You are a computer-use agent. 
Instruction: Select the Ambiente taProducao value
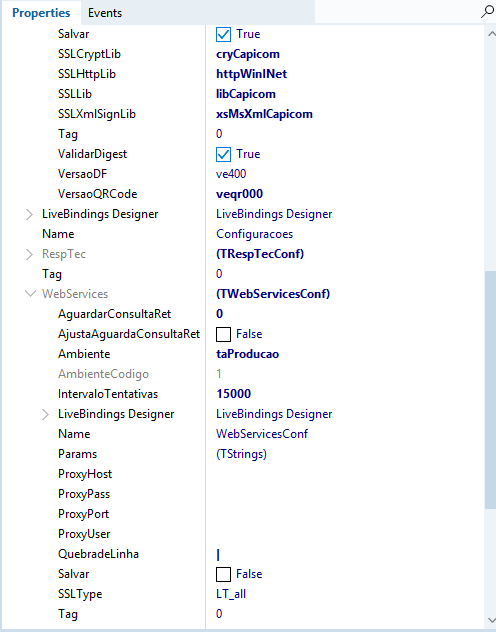pyautogui.click(x=247, y=354)
